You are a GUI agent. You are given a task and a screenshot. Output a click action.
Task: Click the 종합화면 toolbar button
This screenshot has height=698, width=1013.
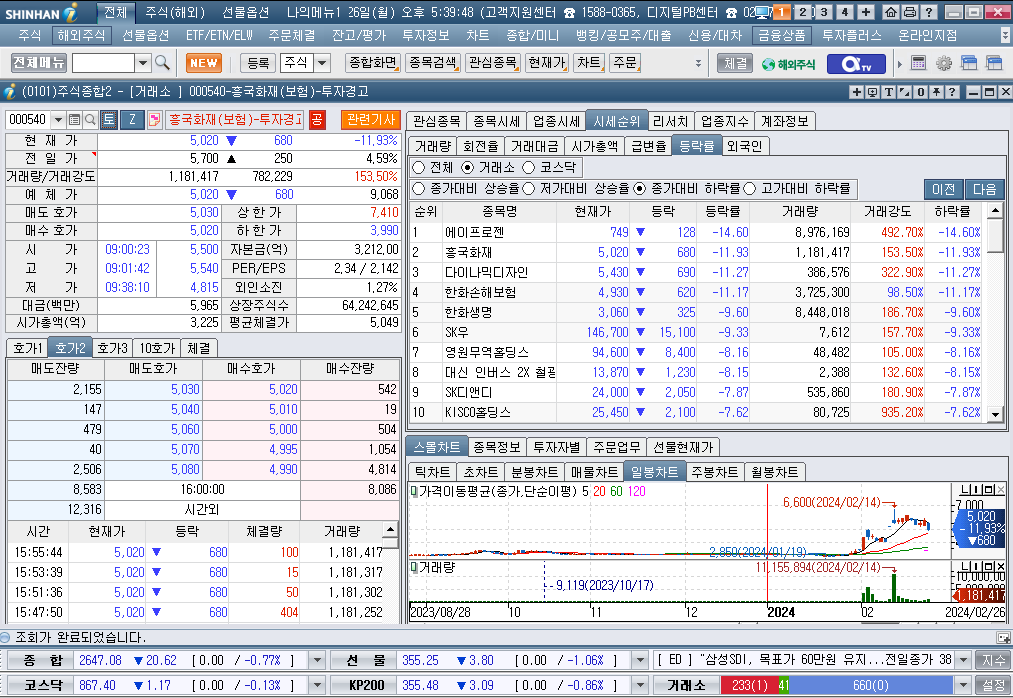pos(373,63)
